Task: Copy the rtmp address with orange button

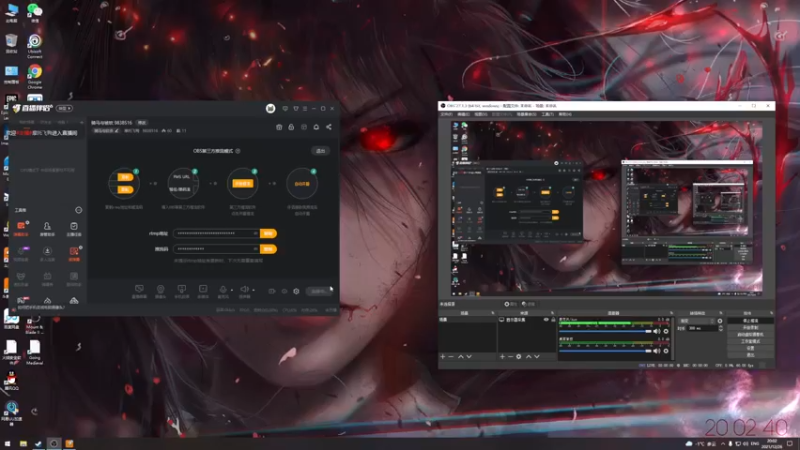Action: (268, 233)
